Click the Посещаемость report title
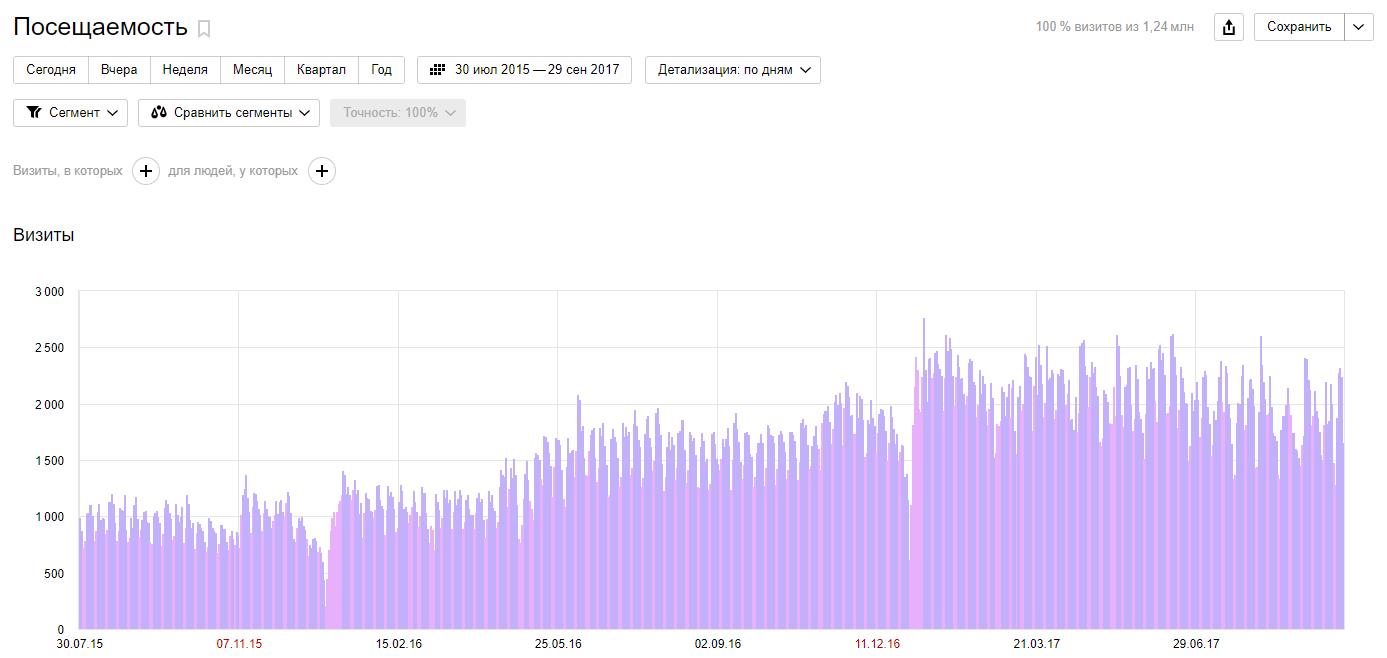The width and height of the screenshot is (1387, 658). pos(100,27)
